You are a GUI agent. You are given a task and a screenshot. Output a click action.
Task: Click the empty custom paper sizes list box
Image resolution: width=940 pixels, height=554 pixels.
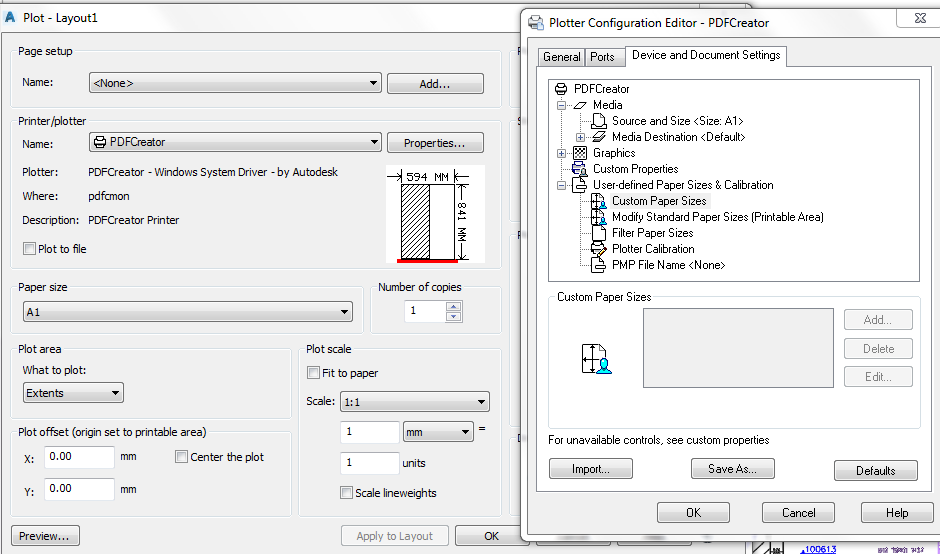click(738, 348)
